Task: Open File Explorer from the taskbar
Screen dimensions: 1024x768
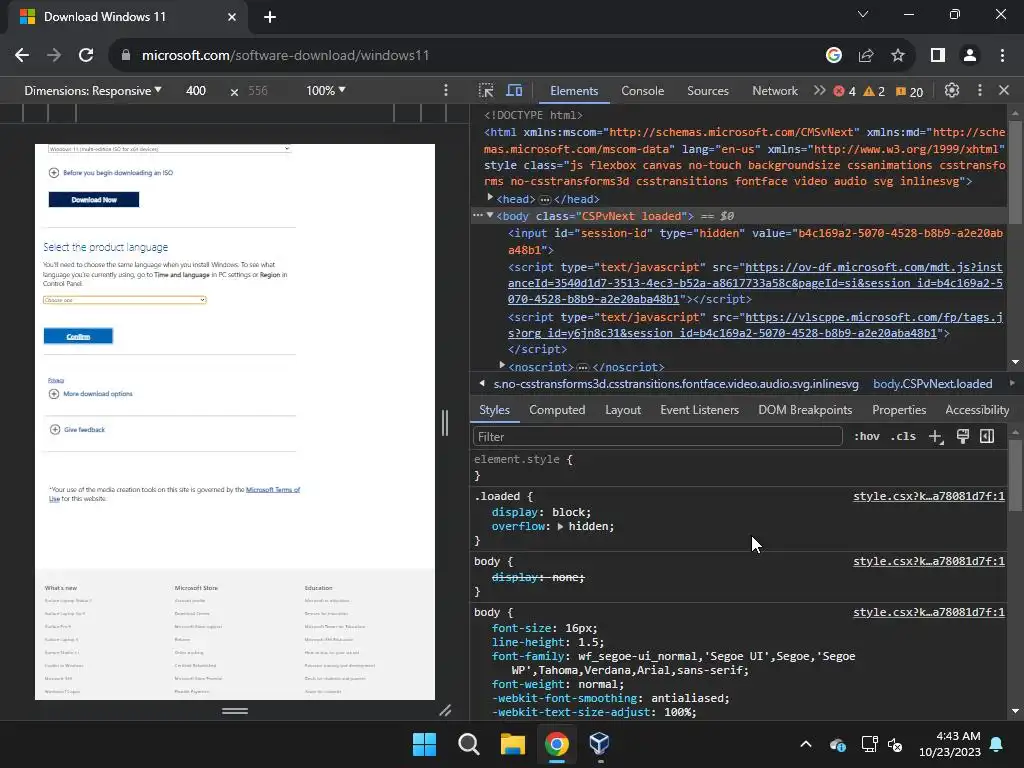Action: 513,744
